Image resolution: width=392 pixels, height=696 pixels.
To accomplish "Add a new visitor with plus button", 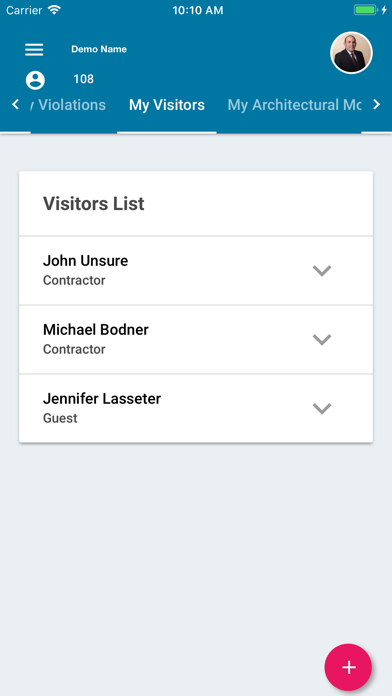I will (348, 667).
